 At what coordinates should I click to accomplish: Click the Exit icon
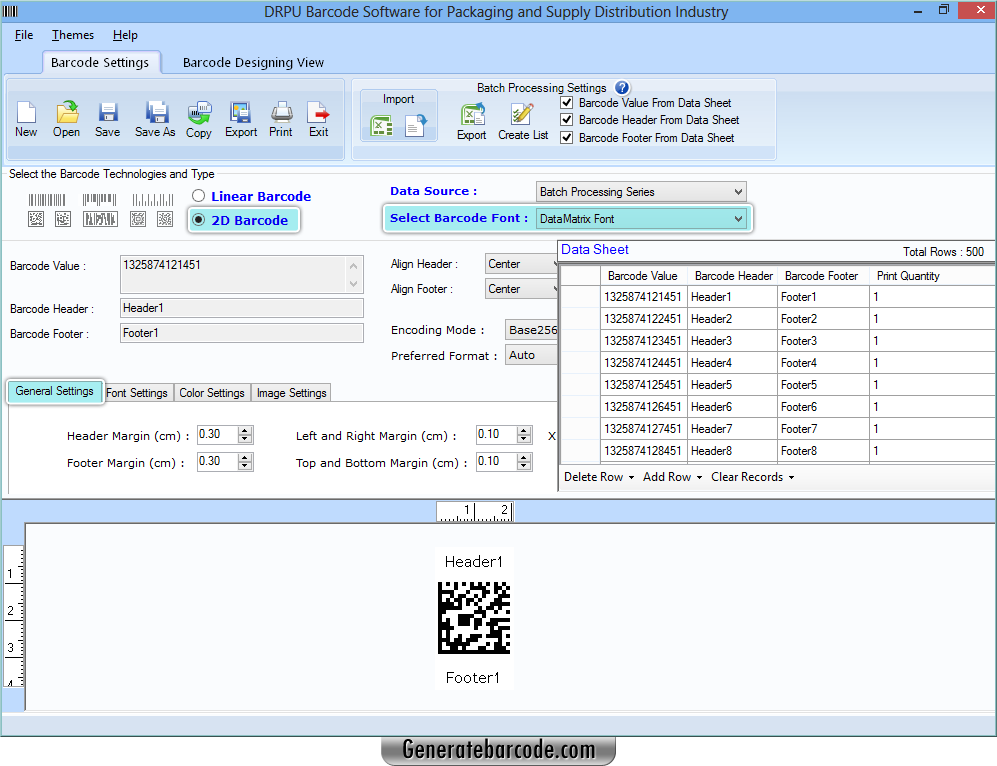318,113
